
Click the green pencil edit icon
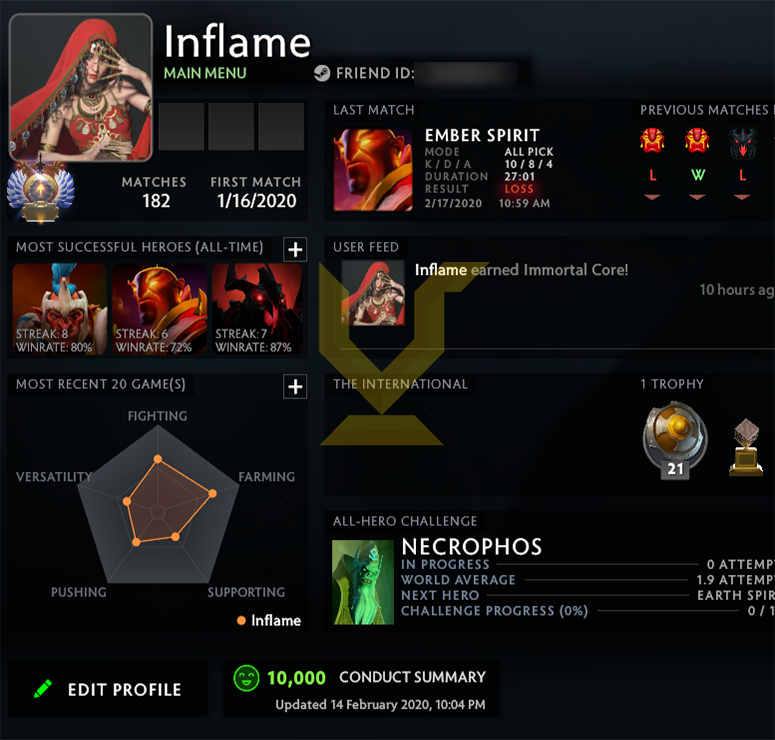tap(43, 689)
